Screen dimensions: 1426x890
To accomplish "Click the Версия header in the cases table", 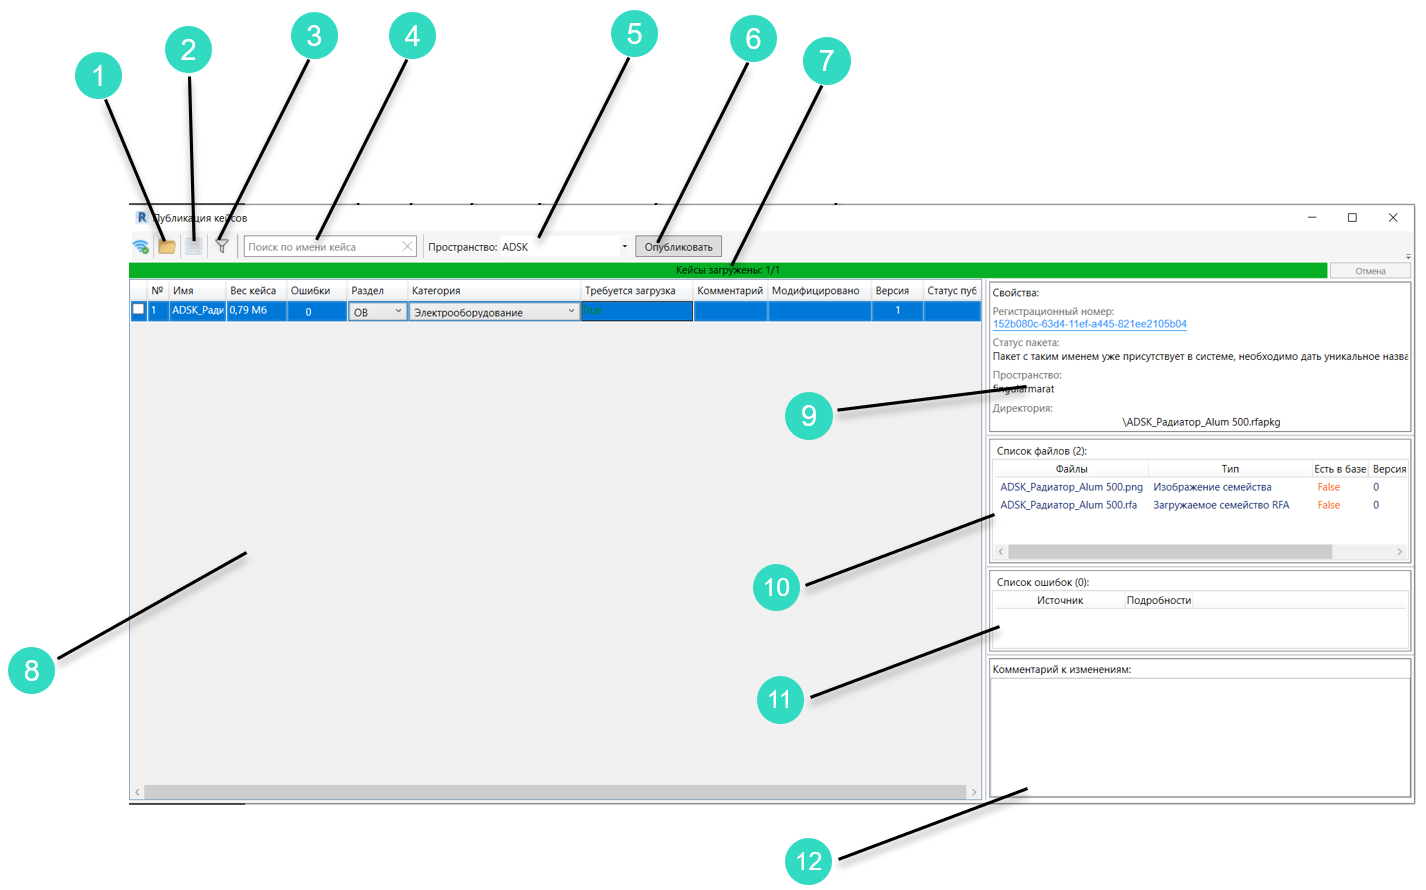I will (897, 290).
